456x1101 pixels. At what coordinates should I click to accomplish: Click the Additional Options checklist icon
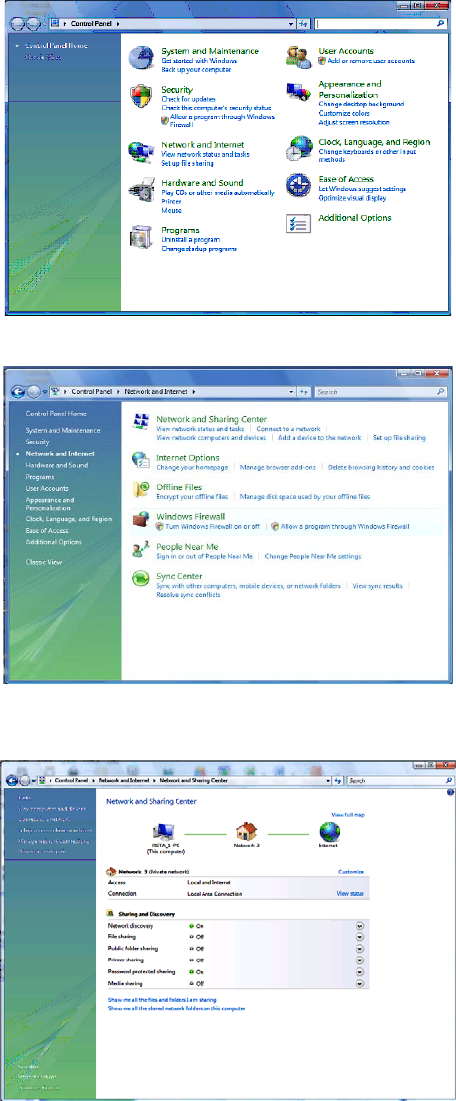[298, 223]
